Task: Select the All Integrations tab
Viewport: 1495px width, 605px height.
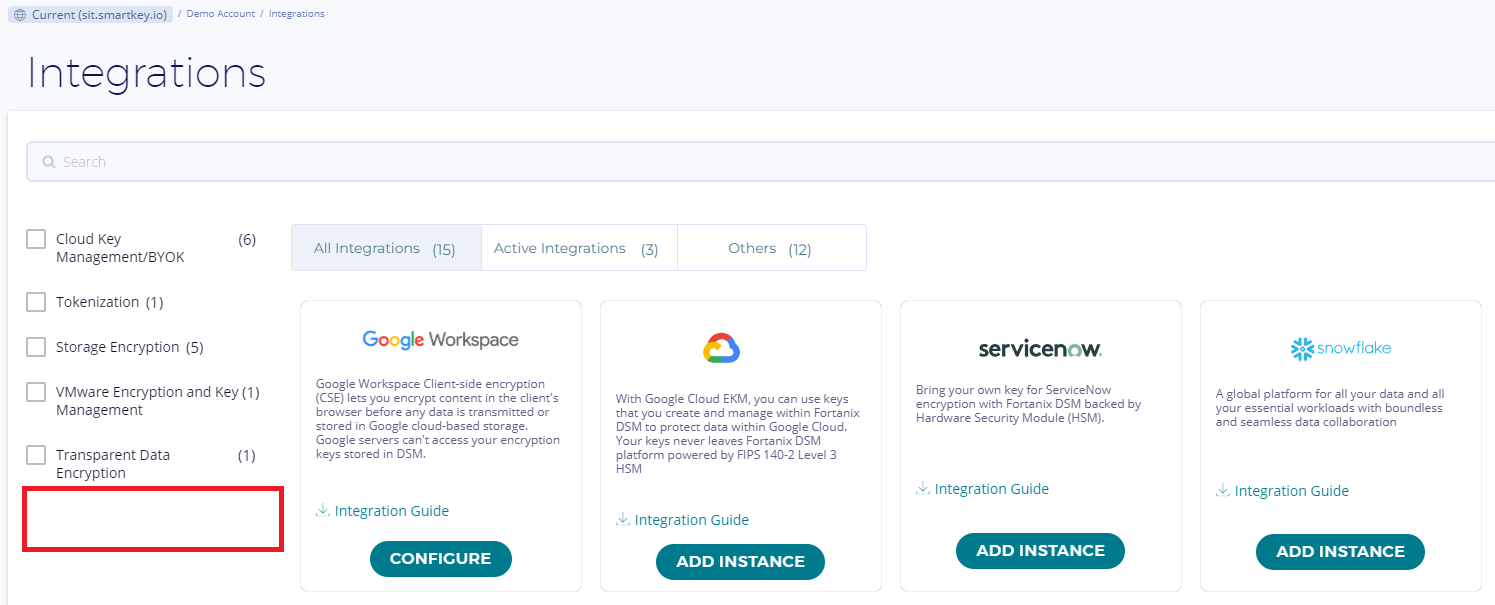Action: tap(385, 248)
